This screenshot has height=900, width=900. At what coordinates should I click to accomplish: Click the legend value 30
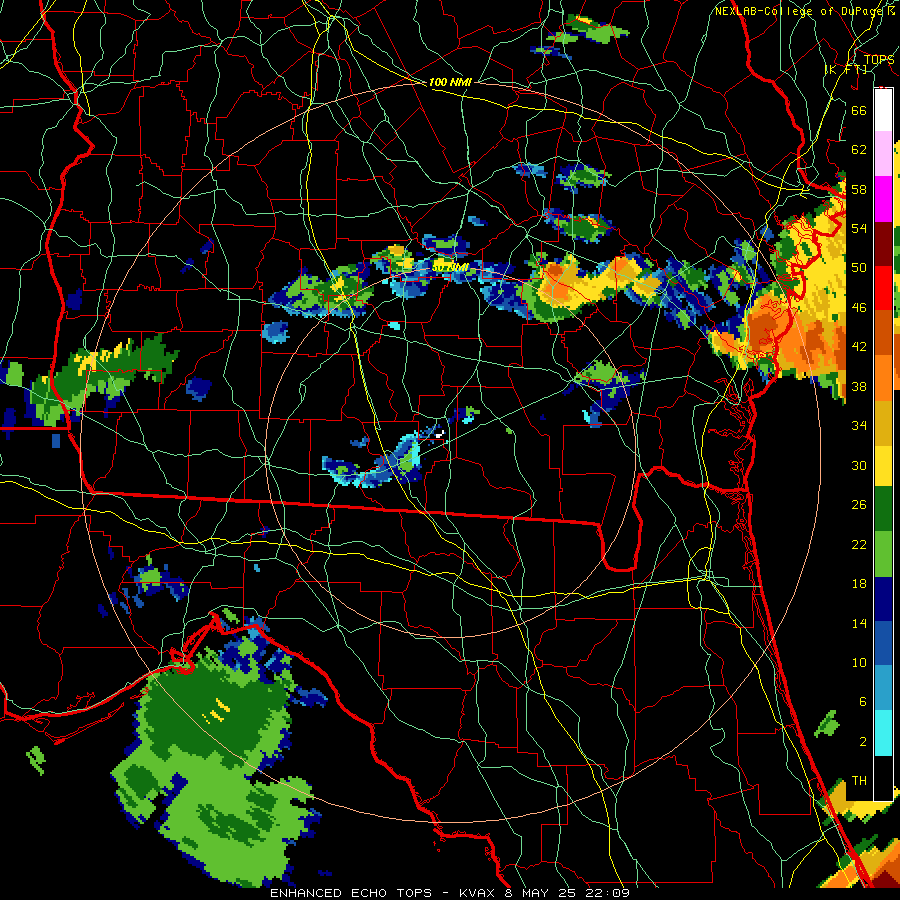tap(859, 465)
